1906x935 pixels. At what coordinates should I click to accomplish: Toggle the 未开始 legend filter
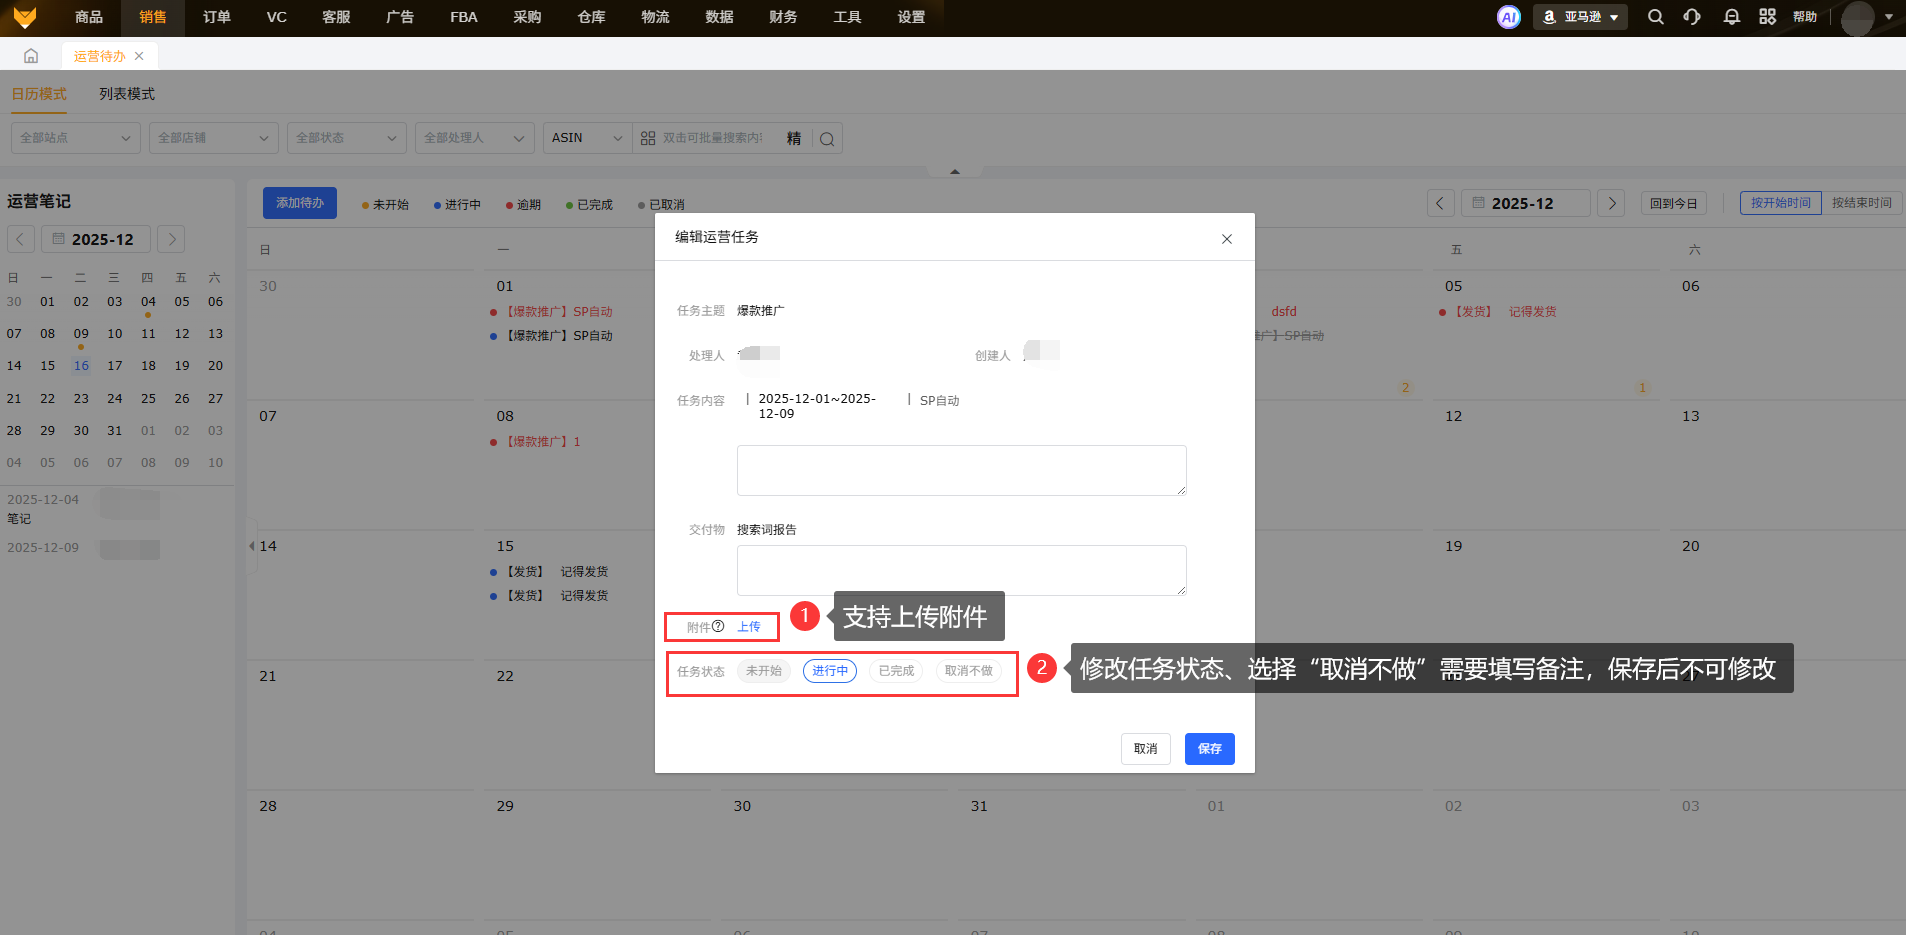pos(385,205)
